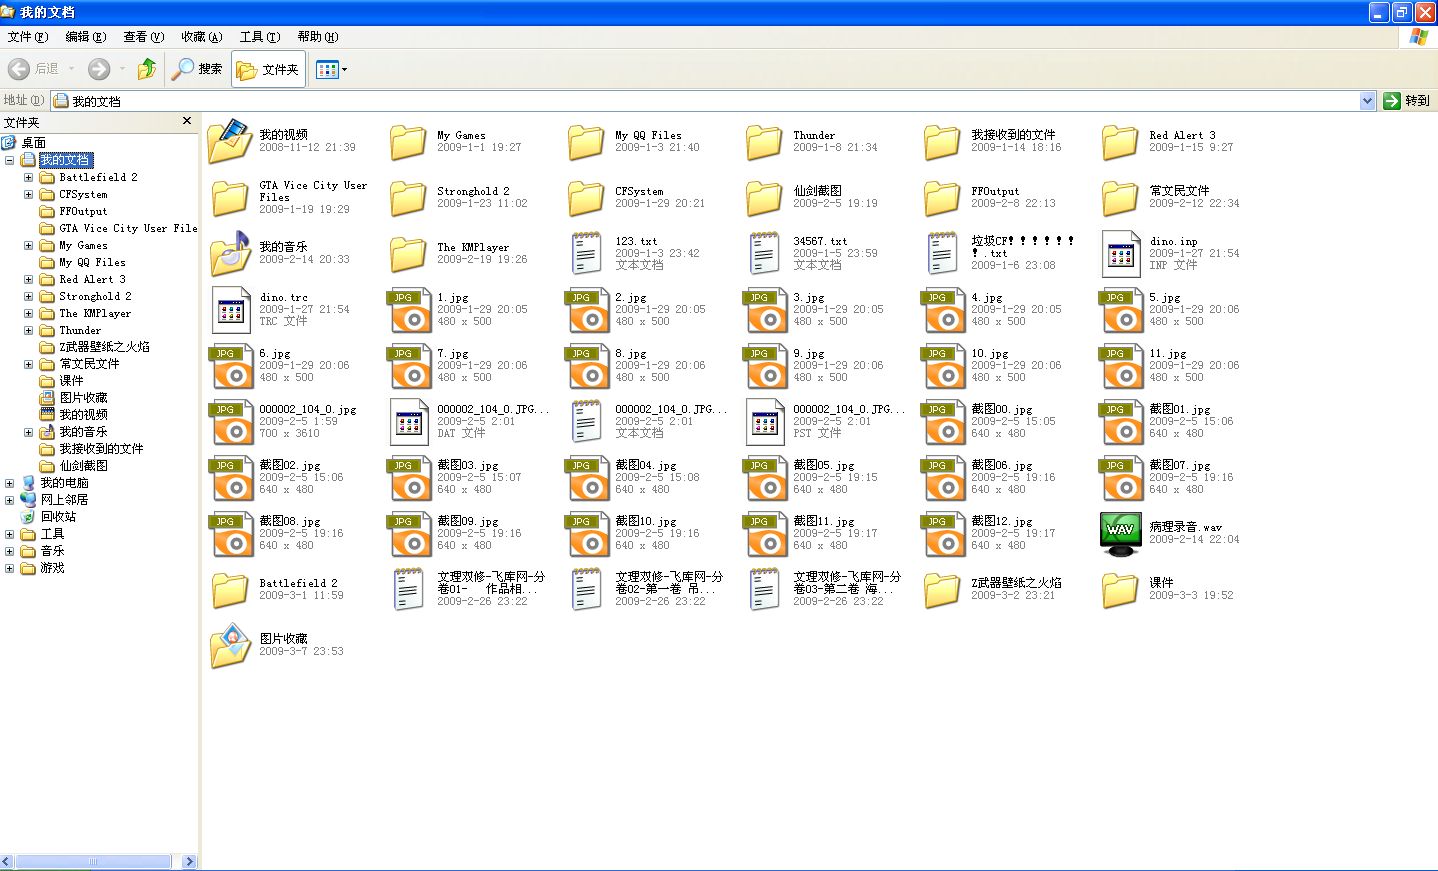Select the 1.jpg image icon
This screenshot has height=871, width=1438.
pyautogui.click(x=408, y=309)
